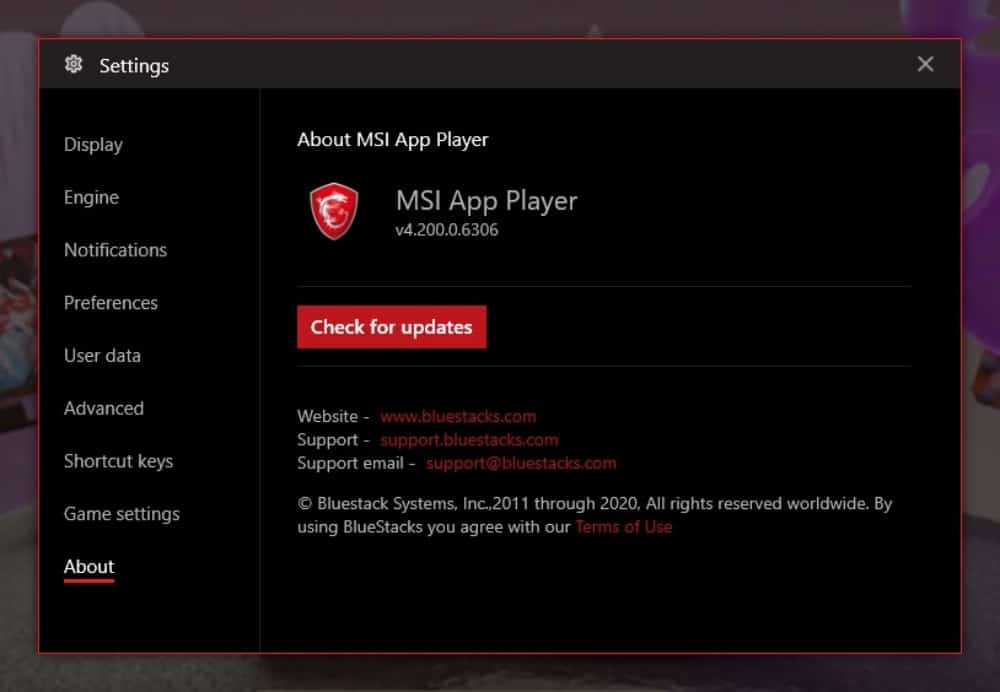Click the Settings gear icon in title bar
This screenshot has width=1000, height=692.
click(x=73, y=65)
